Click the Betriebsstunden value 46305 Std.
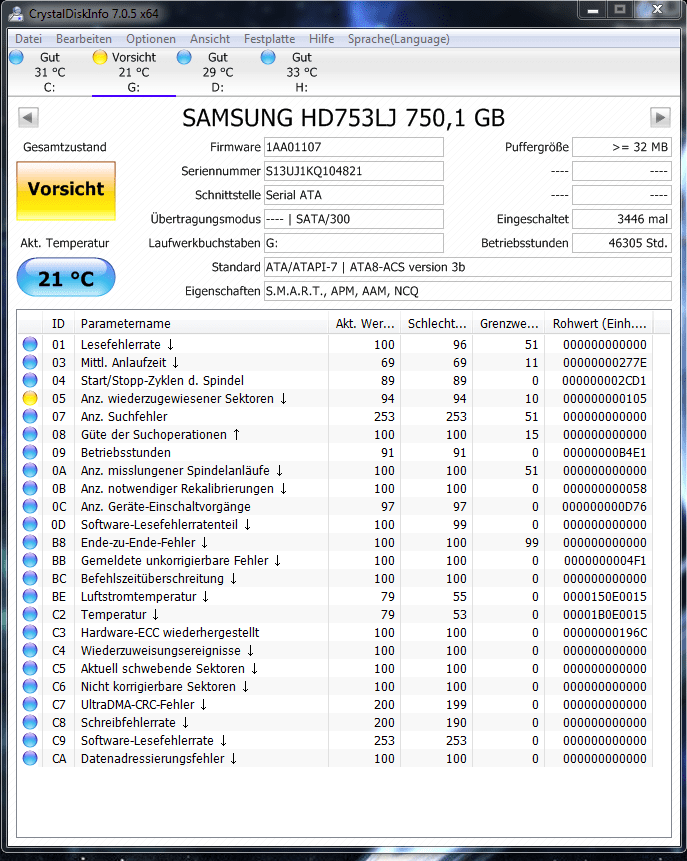 click(x=622, y=243)
